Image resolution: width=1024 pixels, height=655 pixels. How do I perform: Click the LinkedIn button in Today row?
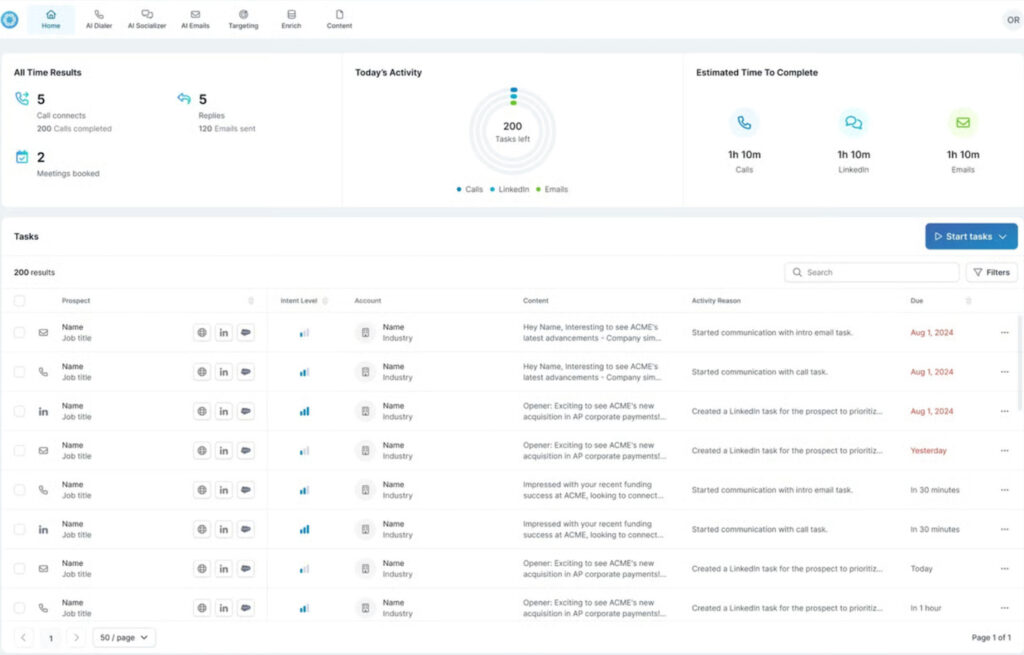pos(223,569)
